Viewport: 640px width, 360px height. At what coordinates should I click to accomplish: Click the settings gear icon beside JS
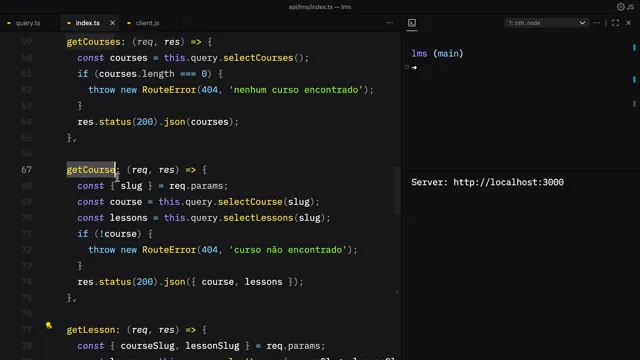coord(620,7)
